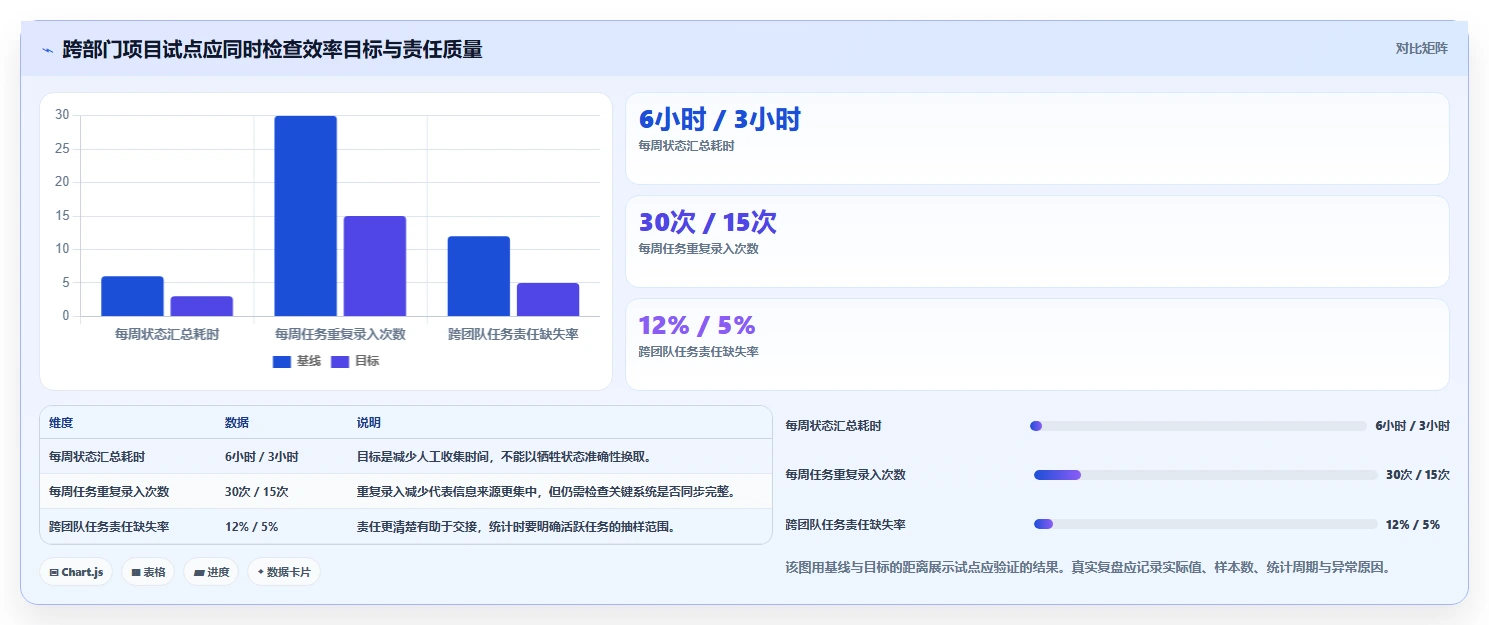Click description starting 目标是减少人工收集时间
This screenshot has width=1489, height=625.
tap(505, 457)
